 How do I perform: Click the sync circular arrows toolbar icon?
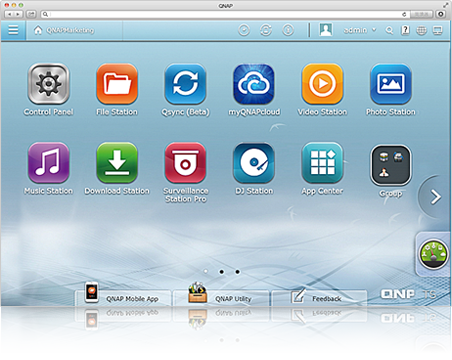pos(266,30)
